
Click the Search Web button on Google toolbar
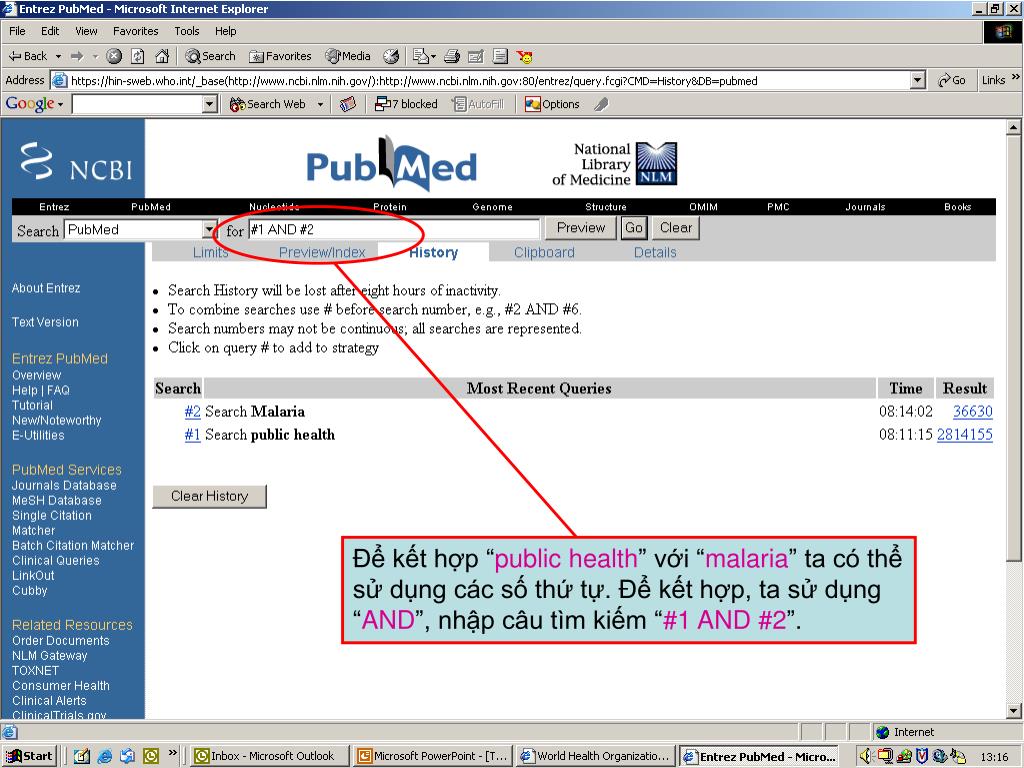point(268,104)
